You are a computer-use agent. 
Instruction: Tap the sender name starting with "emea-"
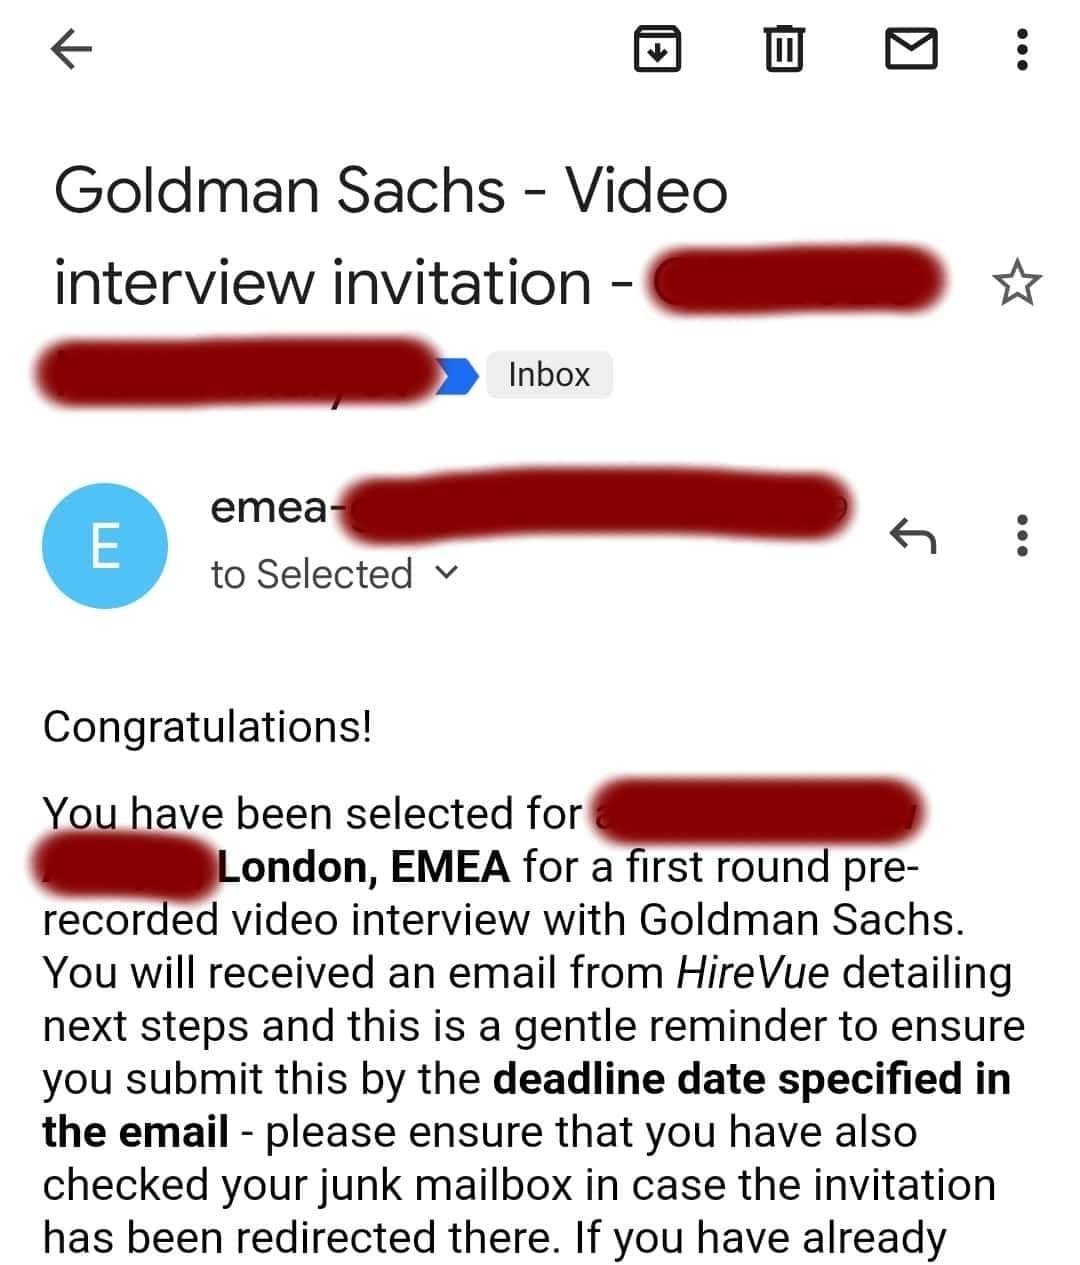[x=270, y=509]
